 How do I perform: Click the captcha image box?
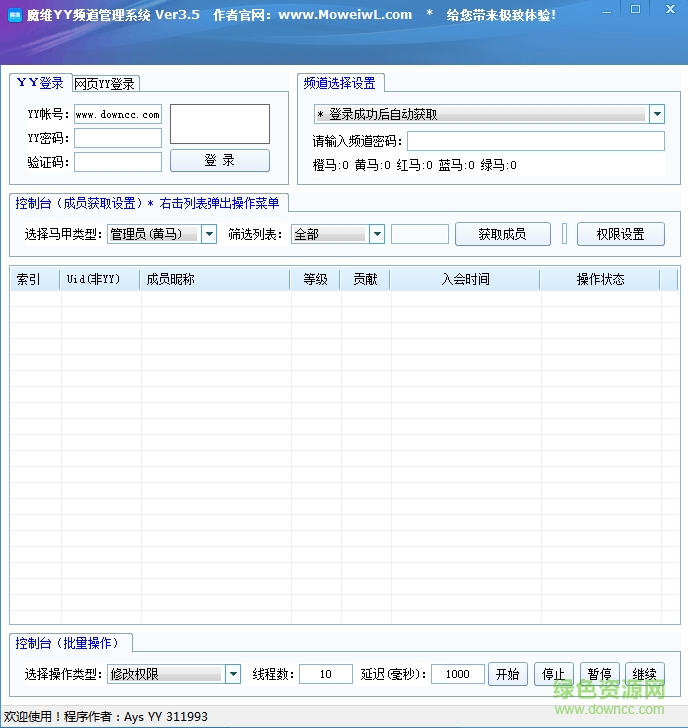(220, 124)
